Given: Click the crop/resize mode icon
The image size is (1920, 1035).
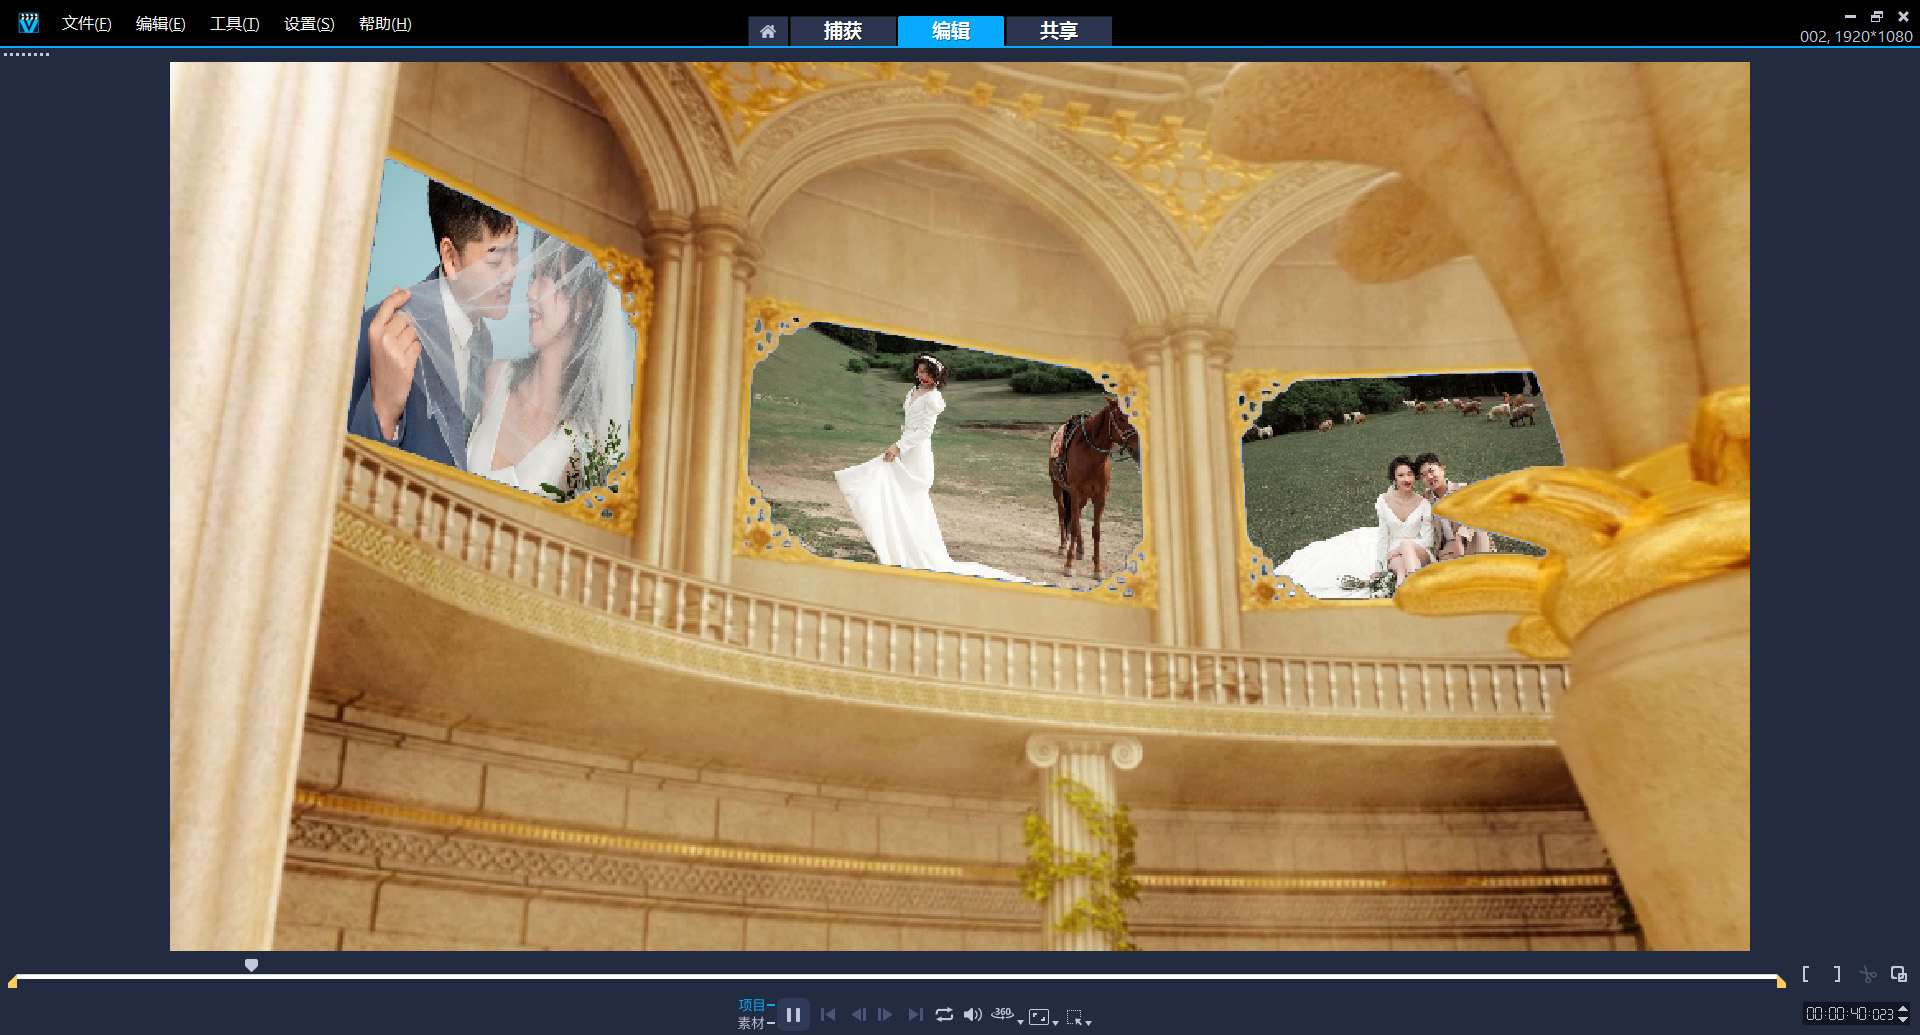Looking at the screenshot, I should (1074, 1017).
